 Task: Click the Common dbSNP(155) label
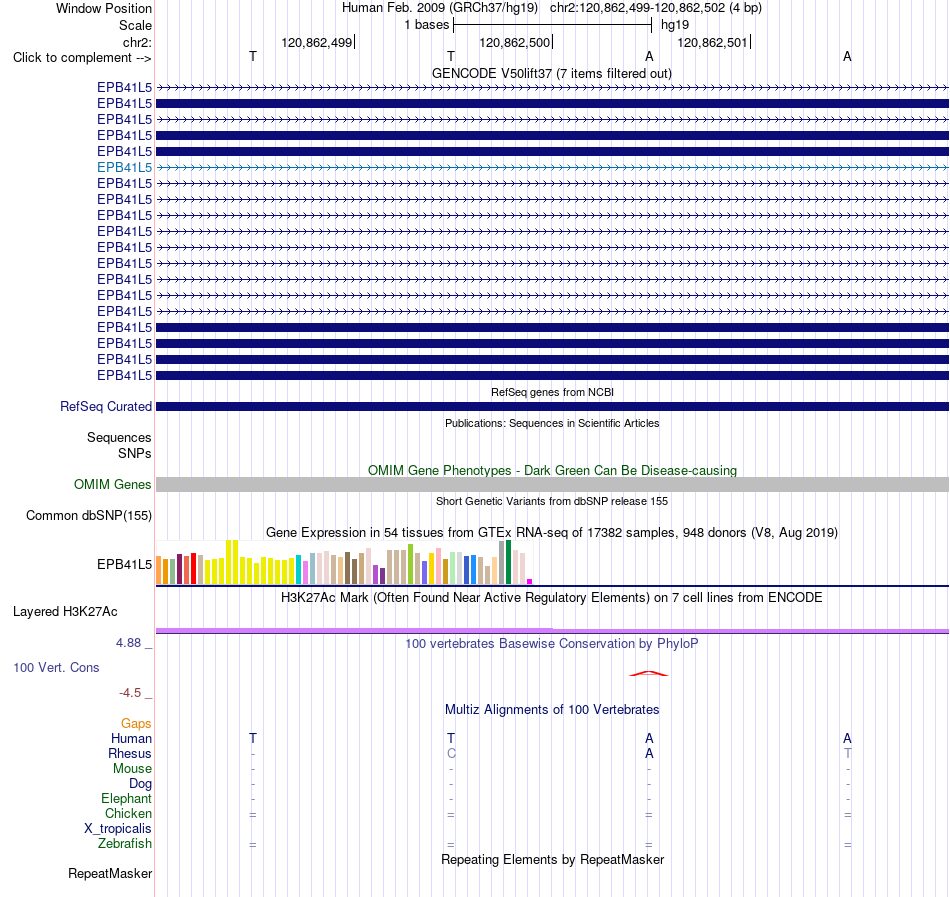pyautogui.click(x=88, y=515)
